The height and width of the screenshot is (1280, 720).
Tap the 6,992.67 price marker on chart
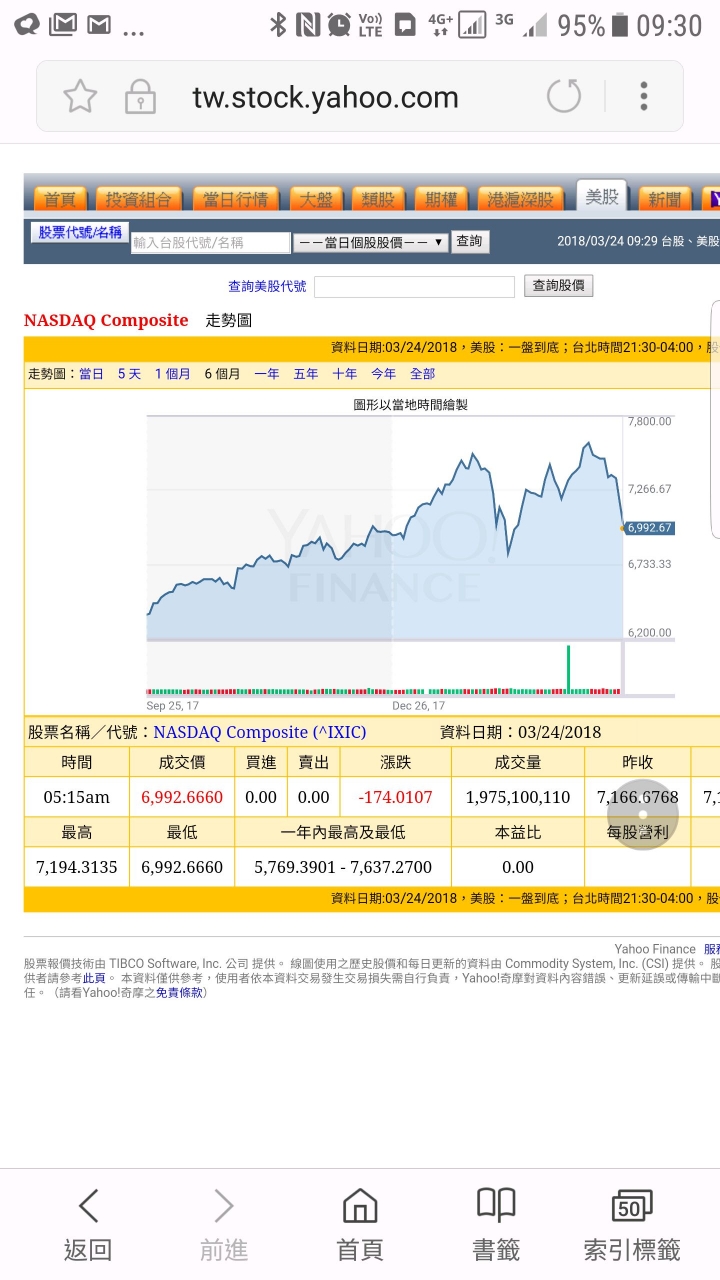tap(649, 528)
